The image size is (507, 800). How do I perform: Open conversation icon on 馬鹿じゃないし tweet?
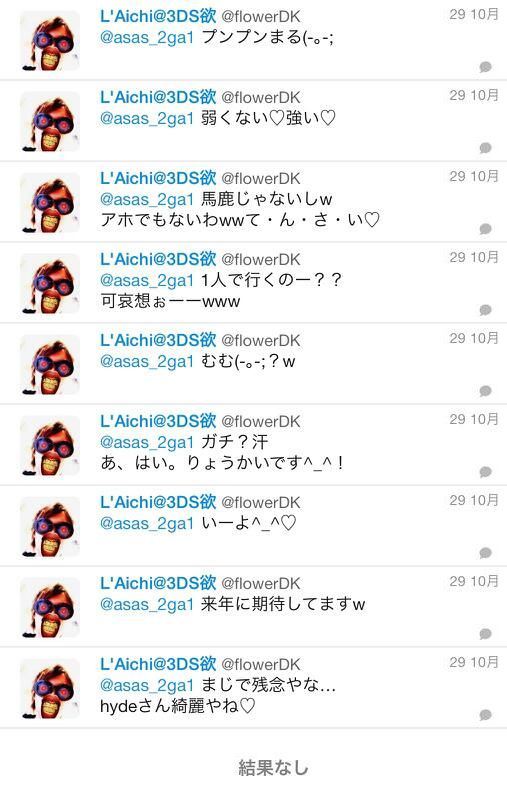(x=486, y=229)
